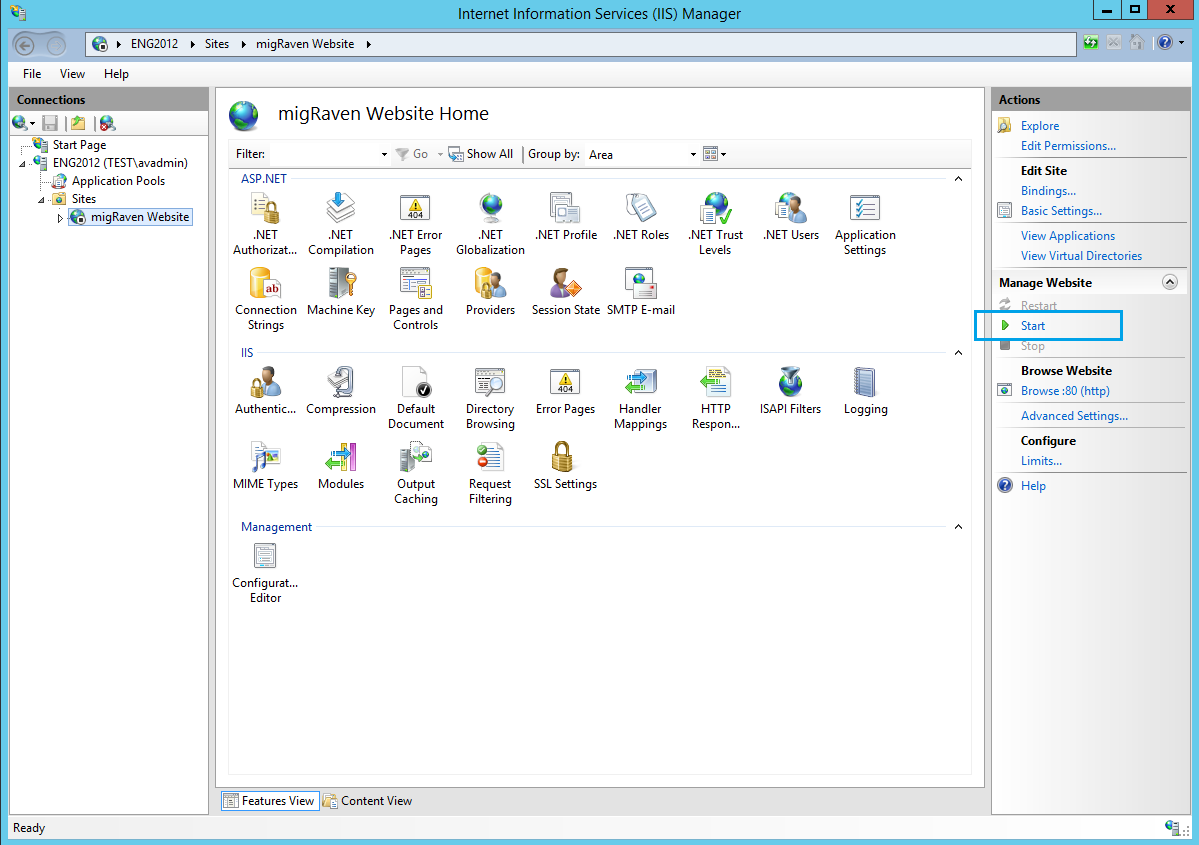Image resolution: width=1199 pixels, height=845 pixels.
Task: Open the view mode dropdown button
Action: coord(714,154)
